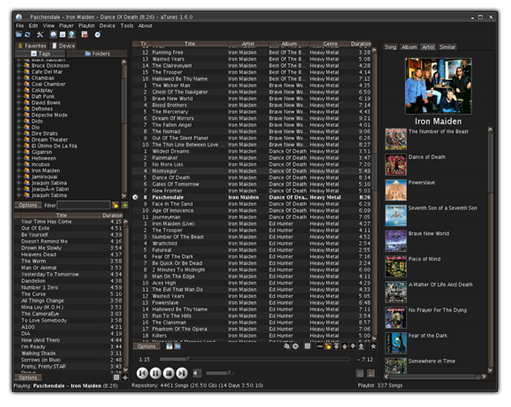Toggle mute with the speaker button

[x=197, y=373]
